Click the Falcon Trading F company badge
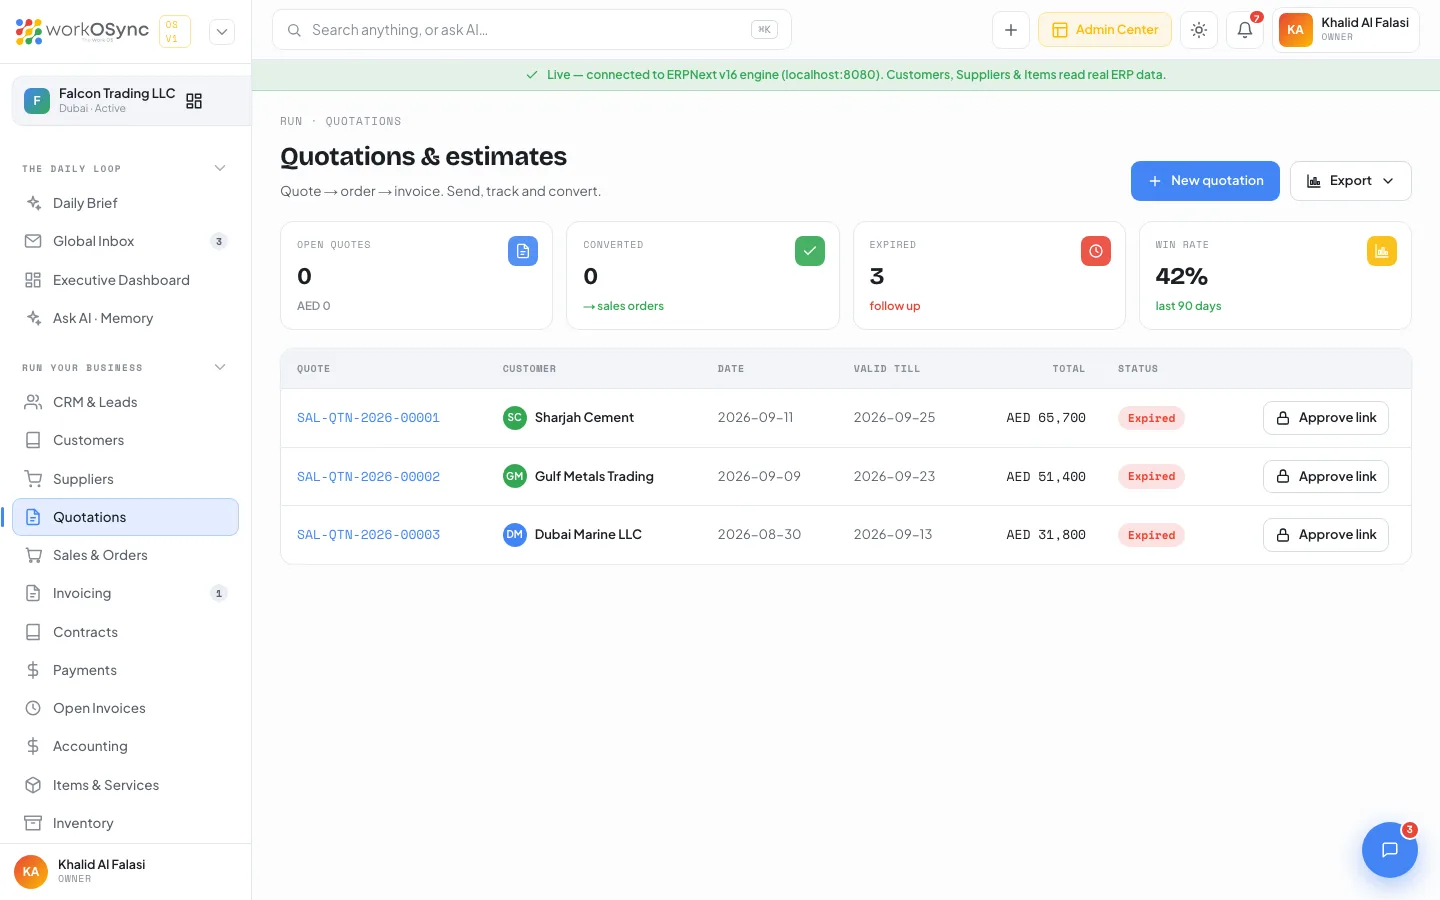 tap(37, 101)
